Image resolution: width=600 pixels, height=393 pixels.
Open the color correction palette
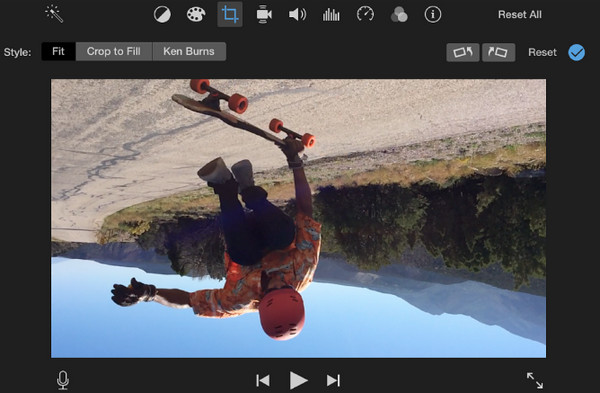coord(196,15)
